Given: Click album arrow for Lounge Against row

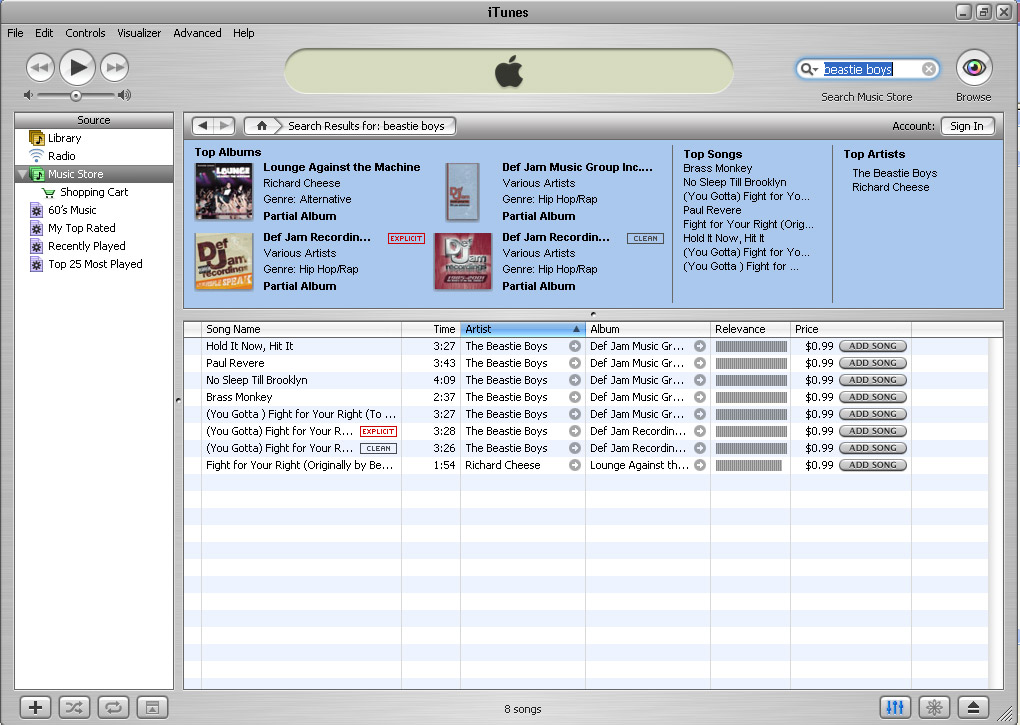Looking at the screenshot, I should pyautogui.click(x=700, y=465).
